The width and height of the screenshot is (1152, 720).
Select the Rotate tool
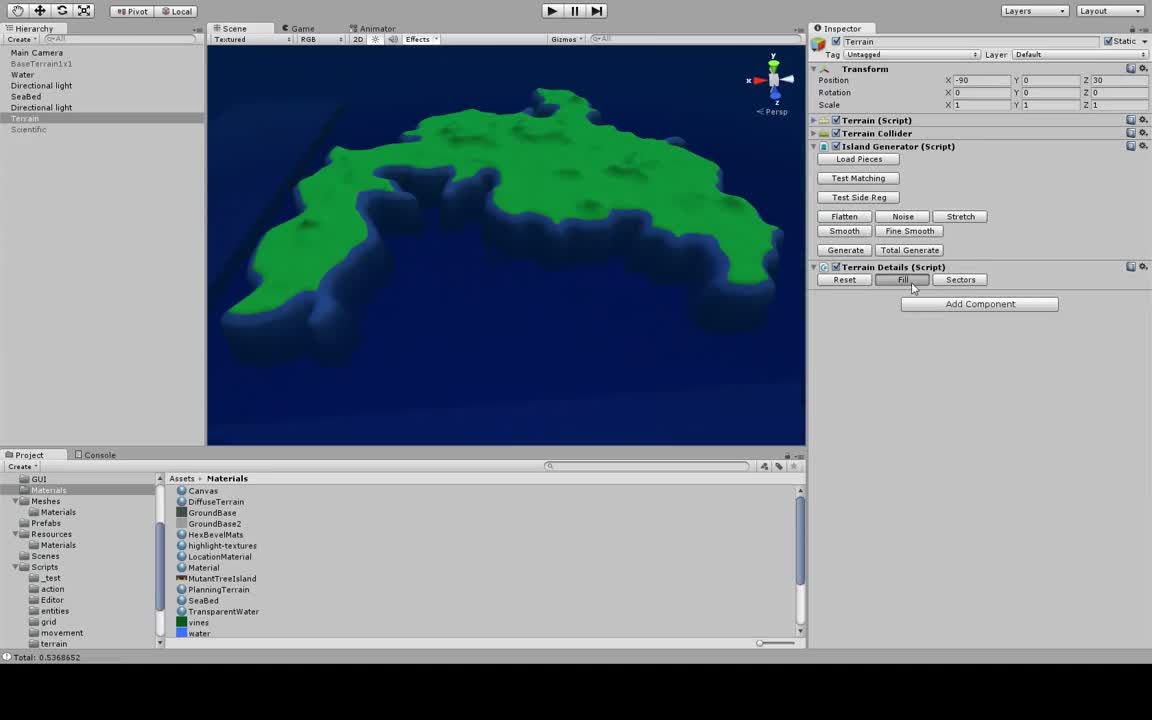(x=61, y=11)
